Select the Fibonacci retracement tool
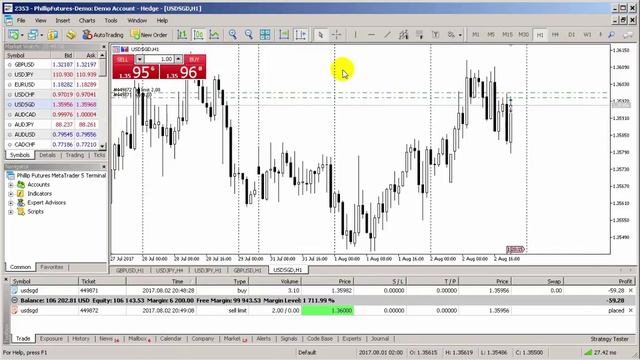 point(420,35)
